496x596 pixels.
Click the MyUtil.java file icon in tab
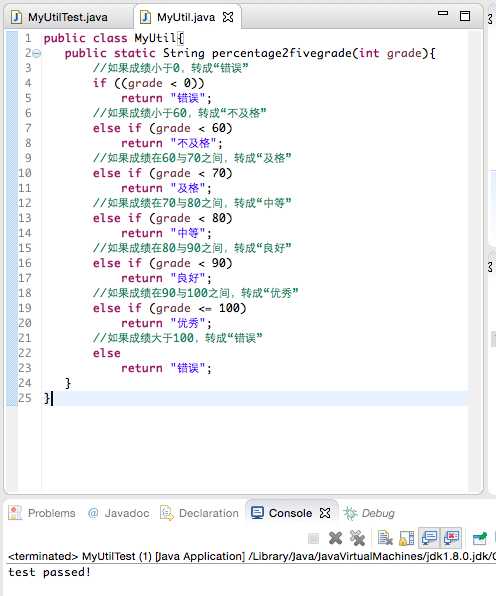click(x=145, y=17)
